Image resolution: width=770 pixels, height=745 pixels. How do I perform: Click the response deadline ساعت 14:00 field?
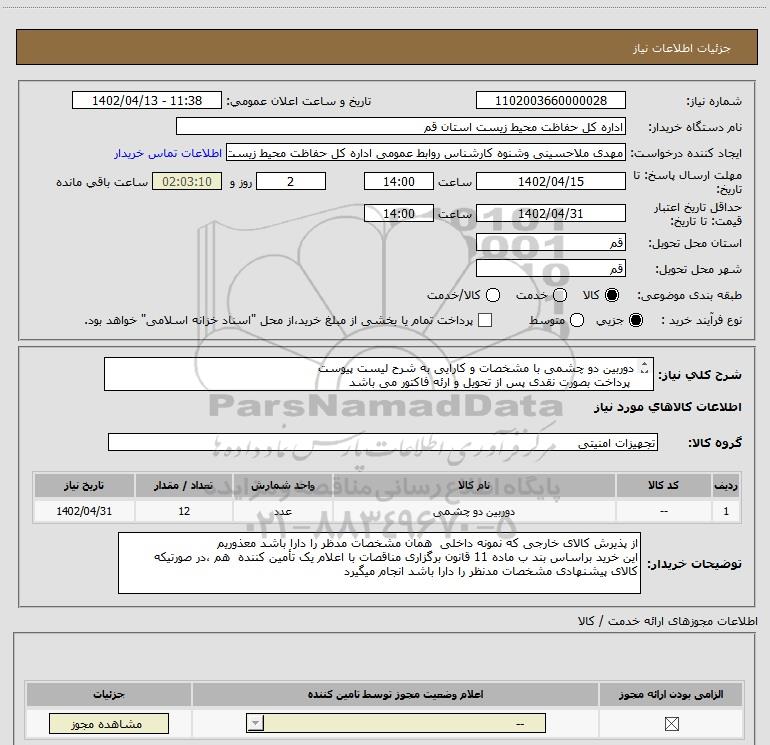tap(399, 181)
